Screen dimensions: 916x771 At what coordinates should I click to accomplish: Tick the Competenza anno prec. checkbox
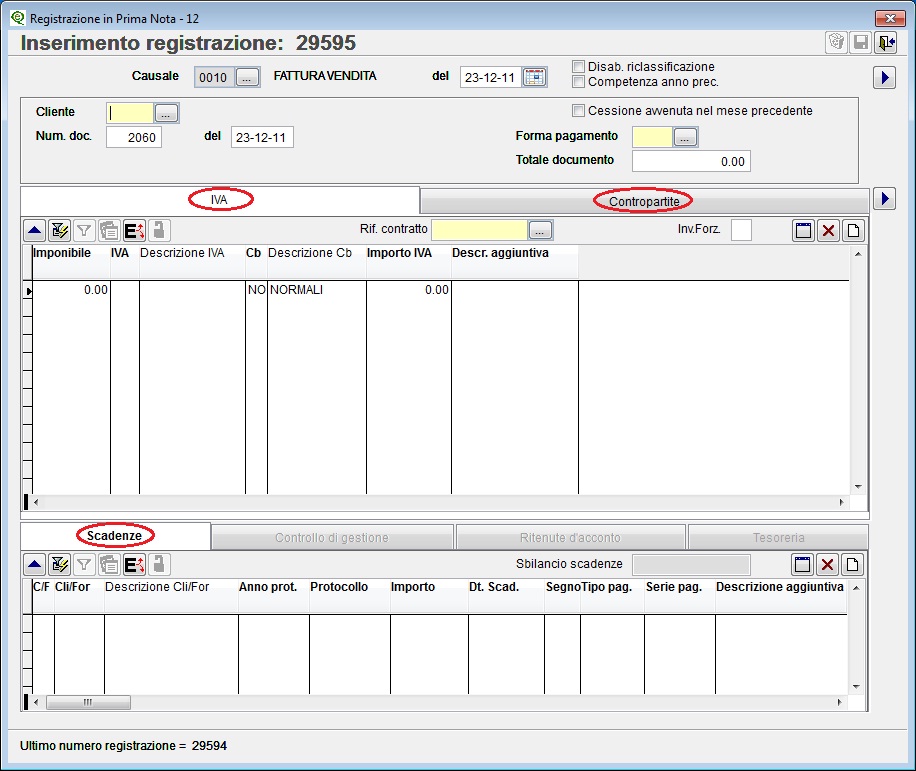pyautogui.click(x=579, y=82)
